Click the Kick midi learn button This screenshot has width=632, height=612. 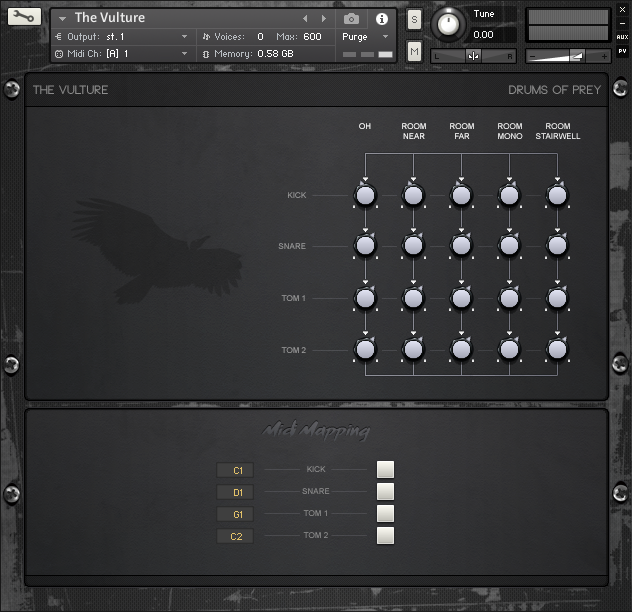[x=385, y=470]
